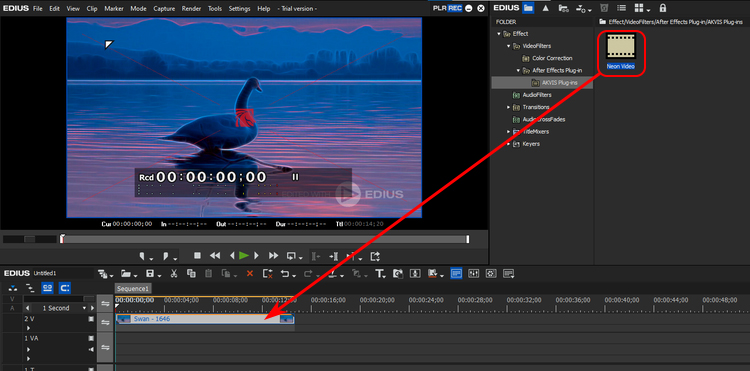This screenshot has height=371, width=750.
Task: Step to the next frame
Action: [256, 256]
